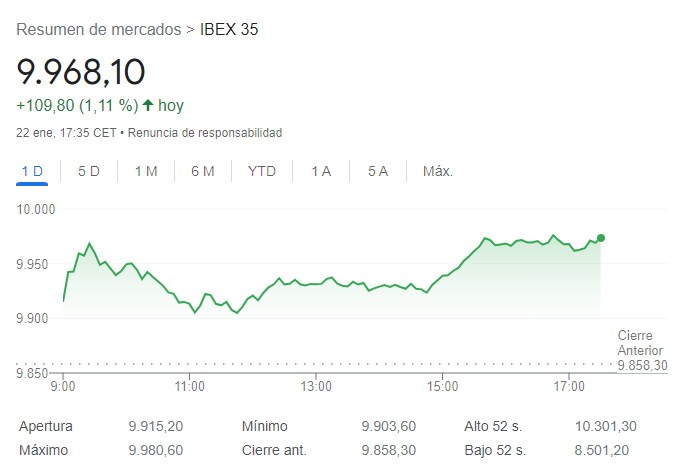Open the Máx. range tab
This screenshot has height=474, width=679.
(x=437, y=171)
